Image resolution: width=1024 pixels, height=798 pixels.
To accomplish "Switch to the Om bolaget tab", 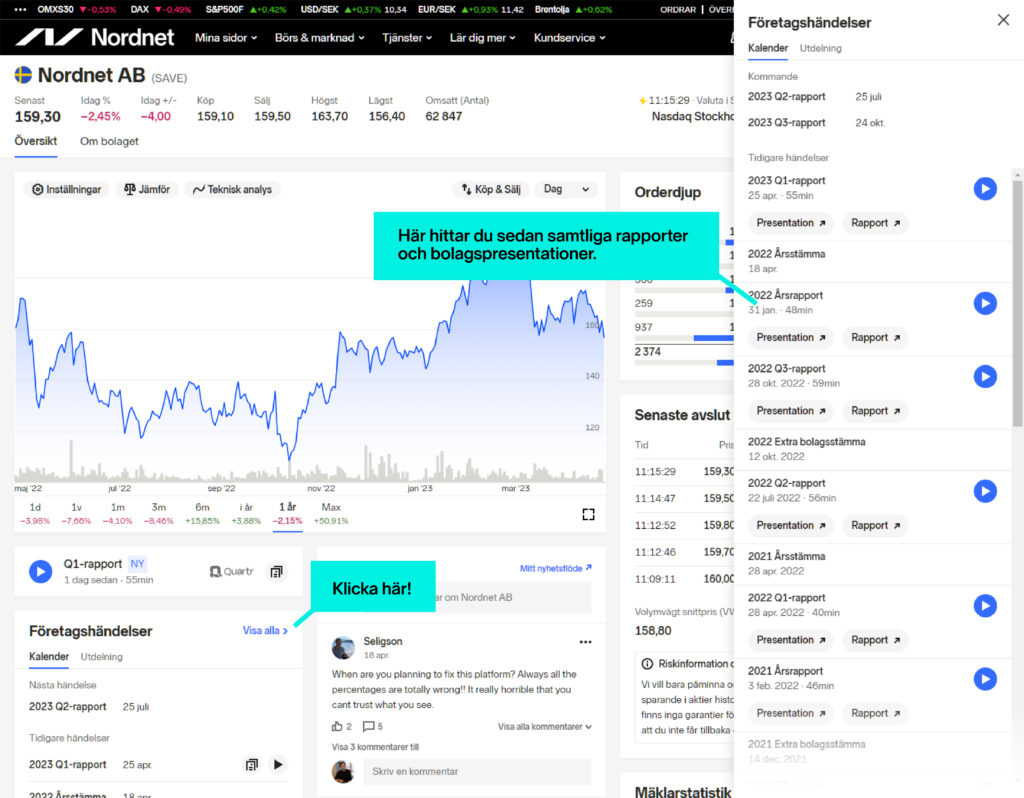I will 109,141.
